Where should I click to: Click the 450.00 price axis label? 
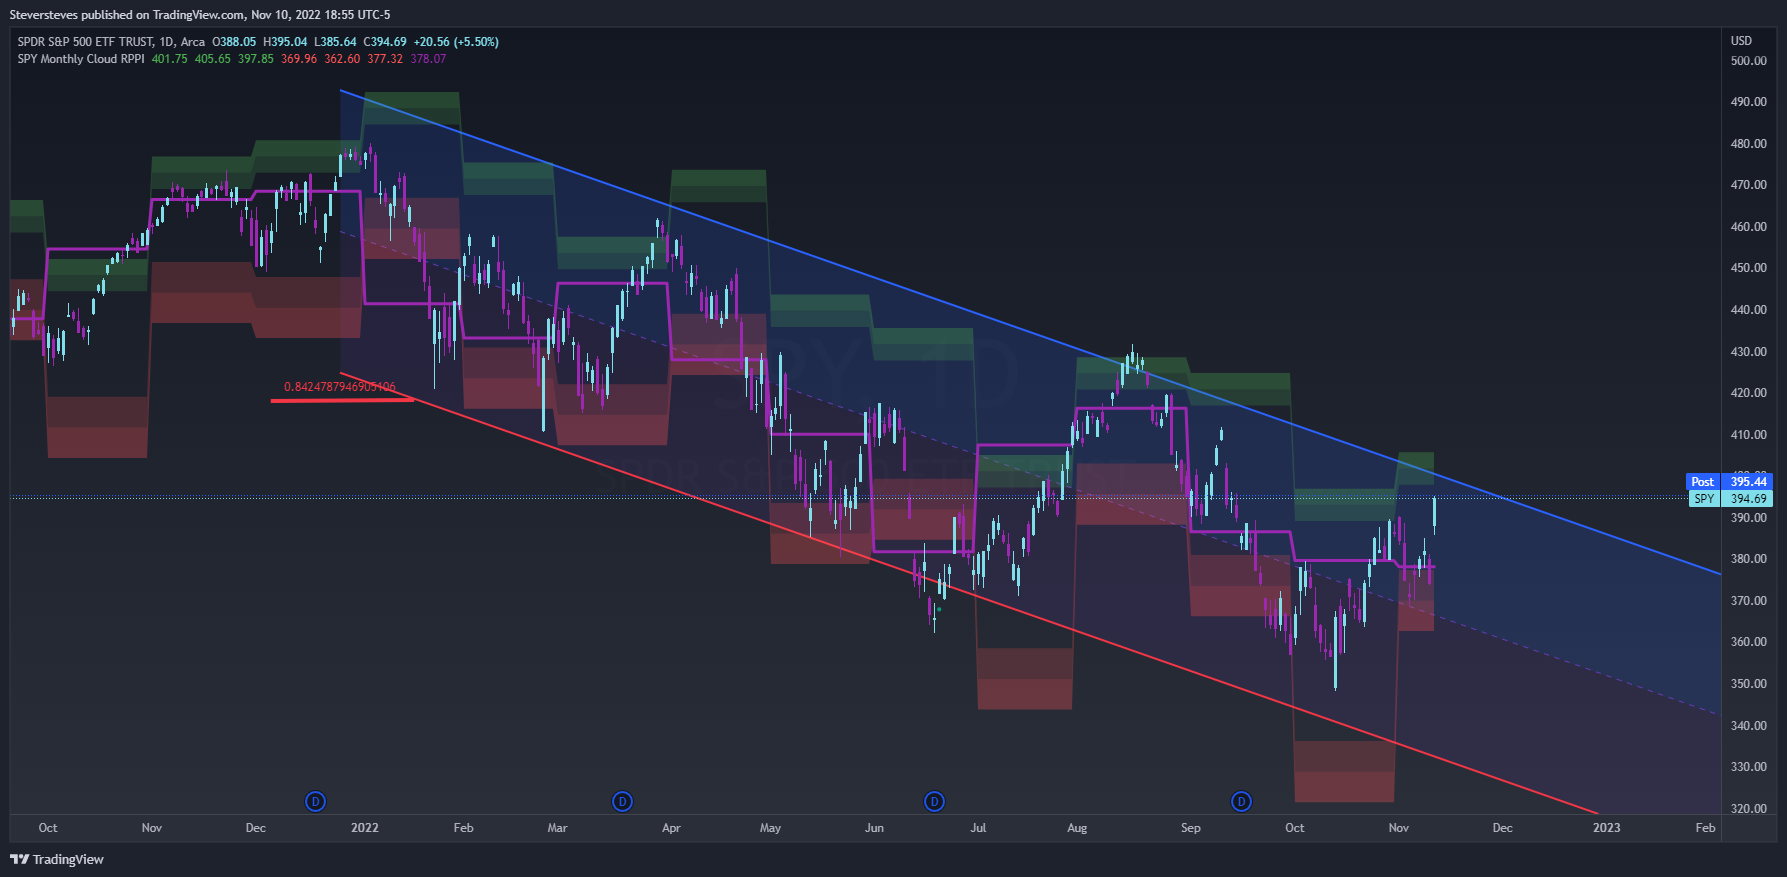(x=1748, y=268)
